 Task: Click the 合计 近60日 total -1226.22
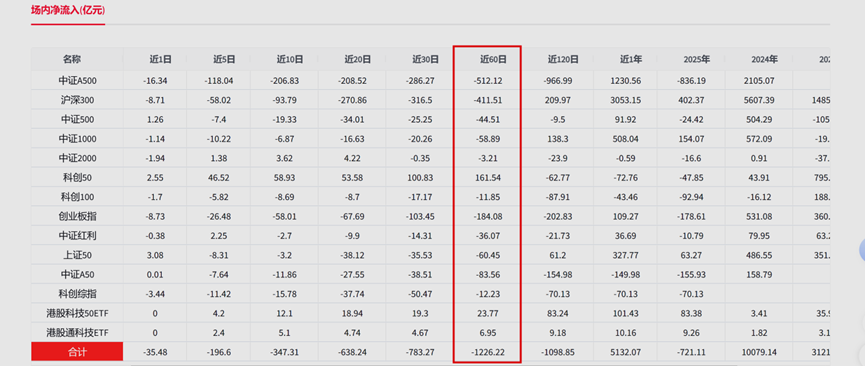pos(488,352)
